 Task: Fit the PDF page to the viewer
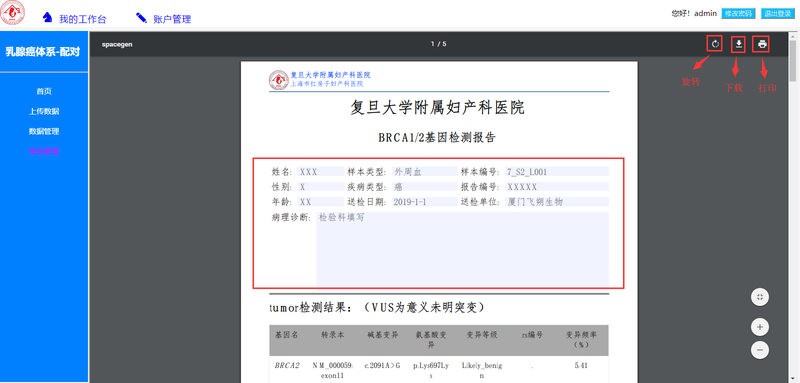coord(760,297)
